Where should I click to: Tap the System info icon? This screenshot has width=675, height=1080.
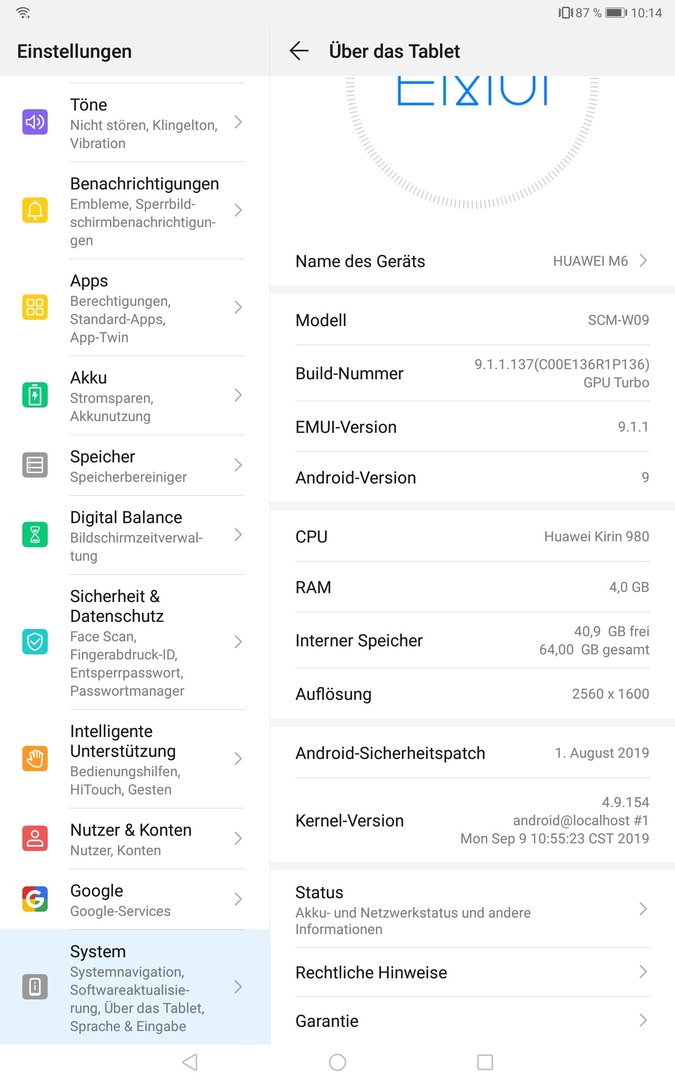click(35, 987)
